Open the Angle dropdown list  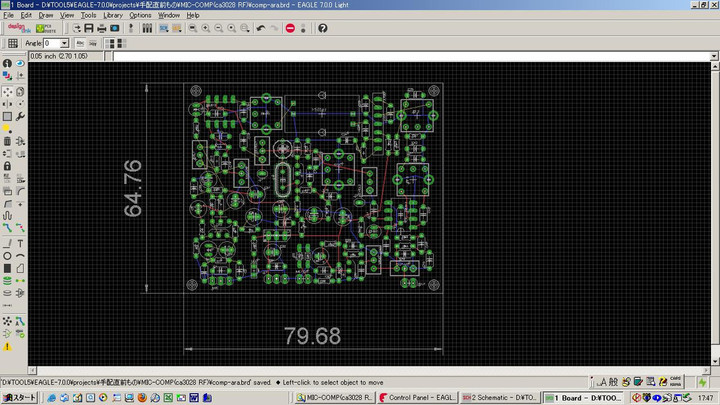pos(65,43)
